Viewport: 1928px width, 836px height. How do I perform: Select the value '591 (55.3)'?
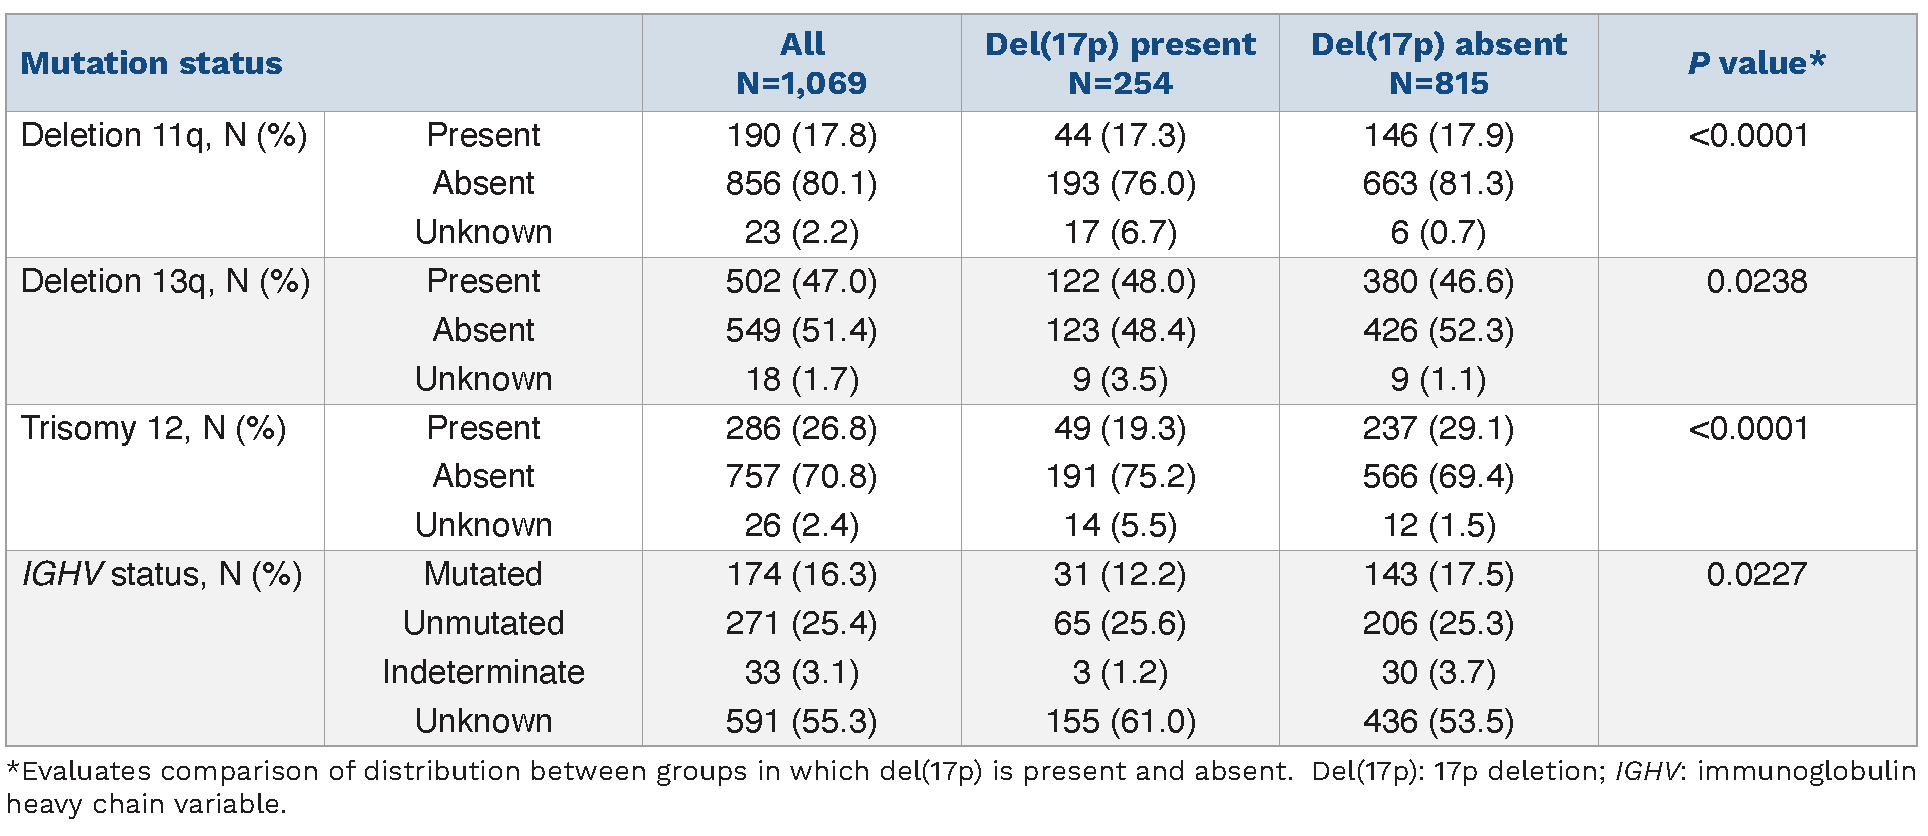point(801,721)
